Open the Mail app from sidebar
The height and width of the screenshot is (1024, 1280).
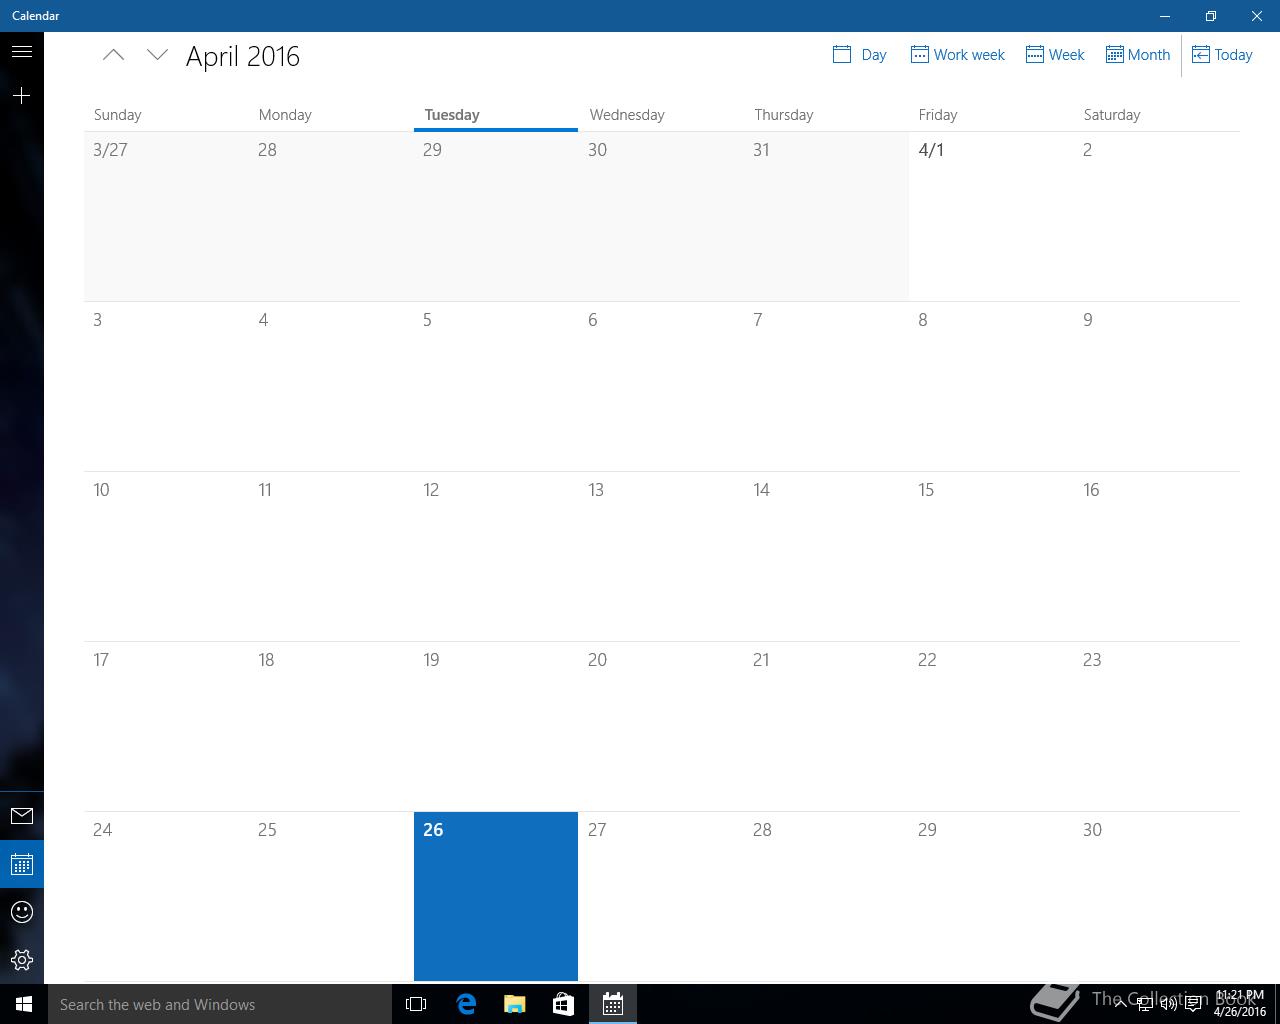click(22, 816)
